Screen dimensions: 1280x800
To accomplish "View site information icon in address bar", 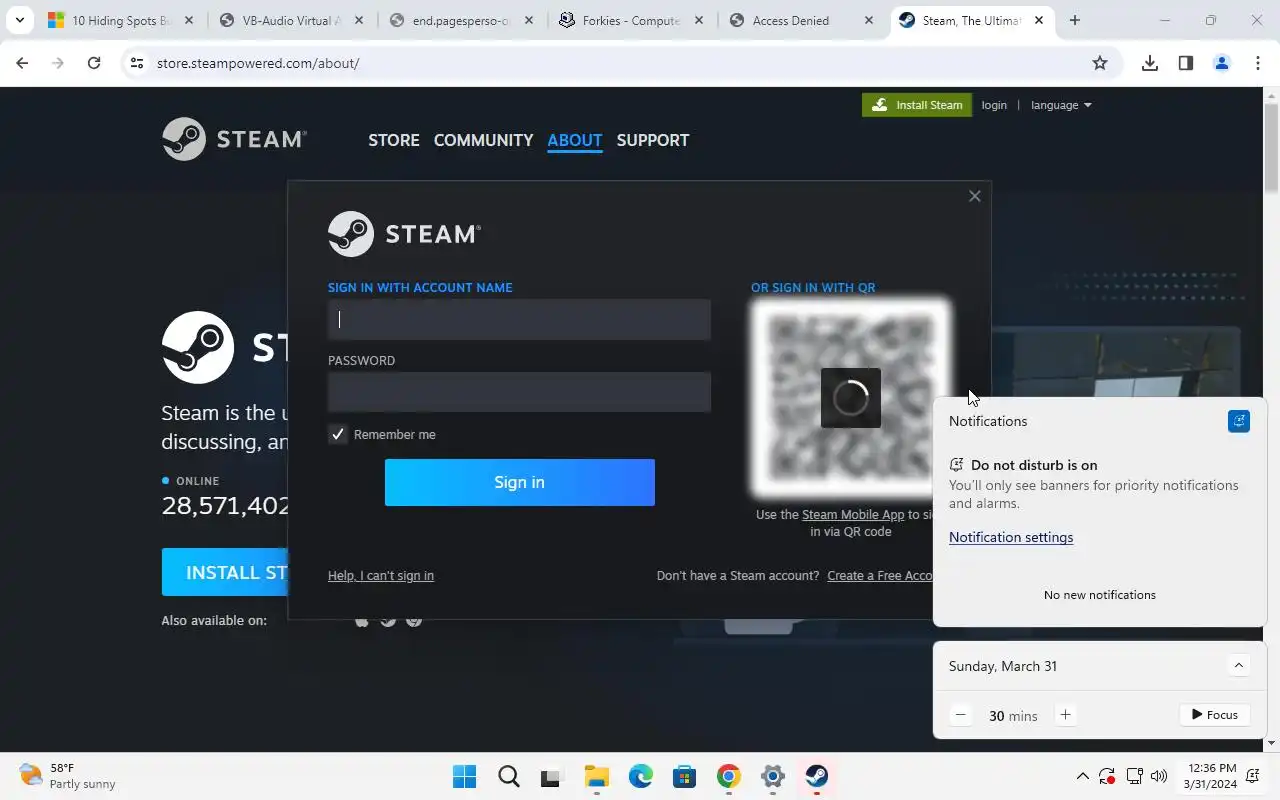I will point(137,63).
